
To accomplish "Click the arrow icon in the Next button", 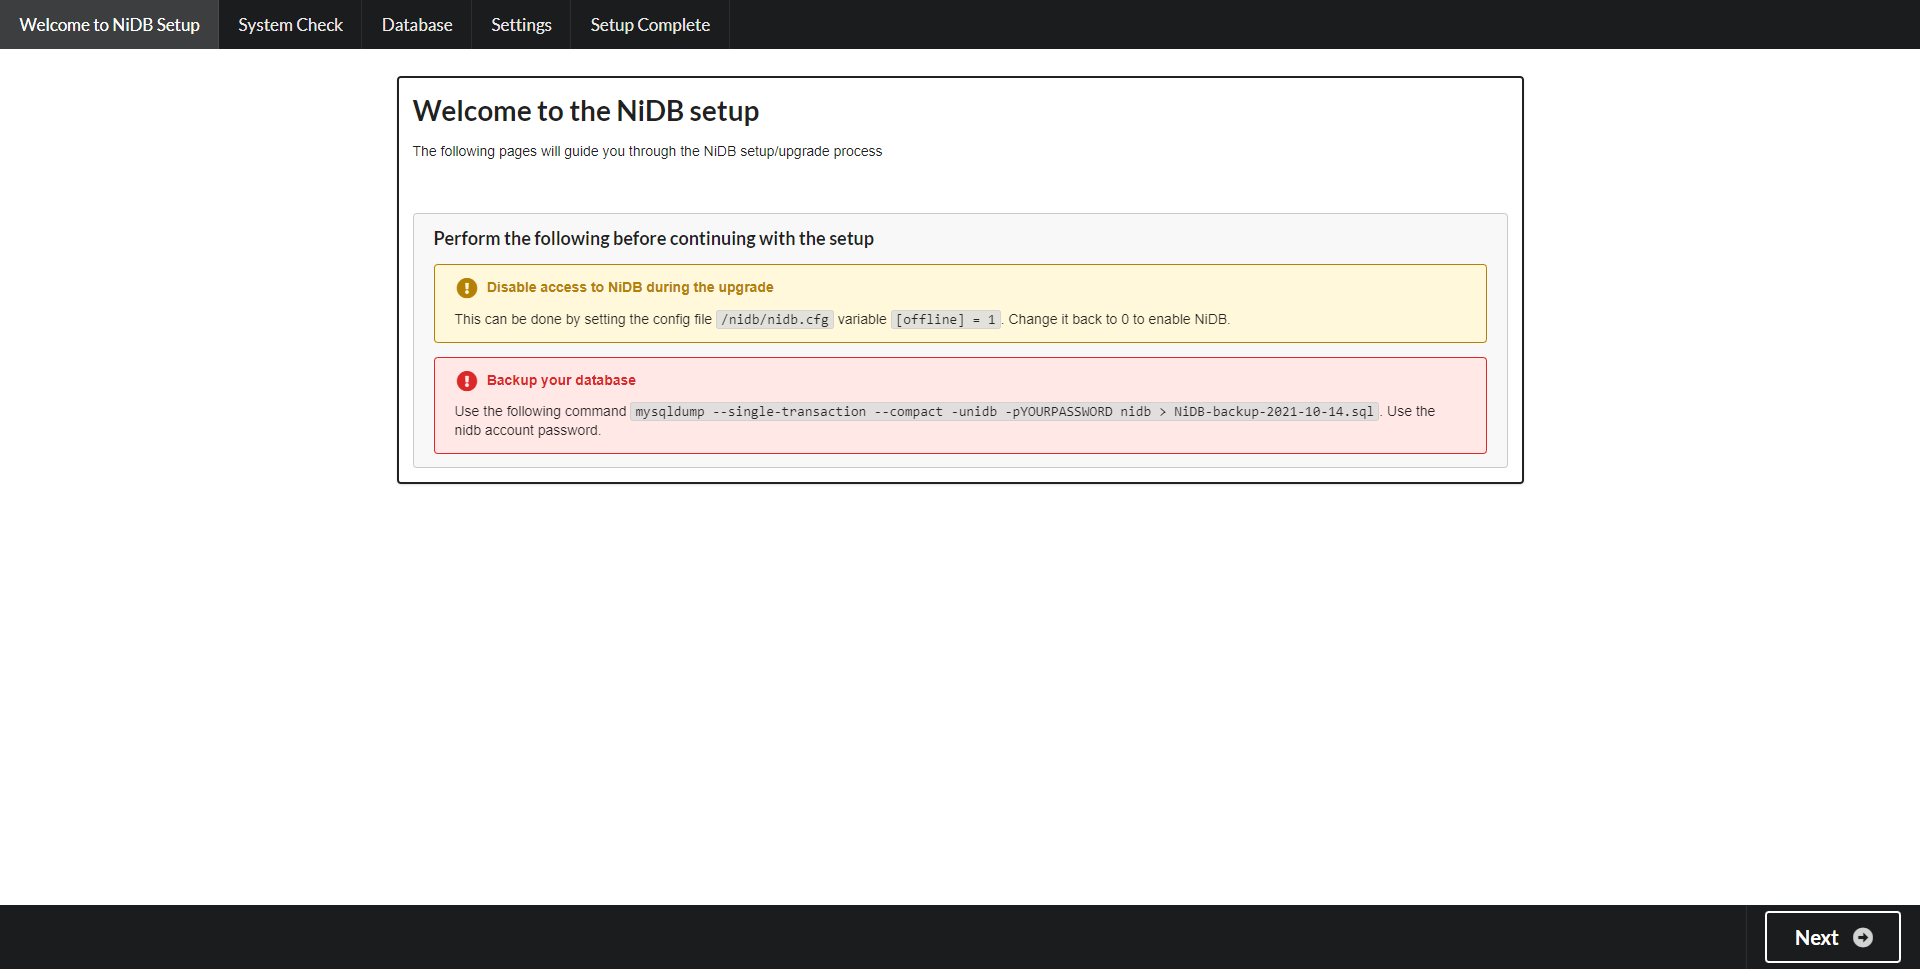I will [1862, 937].
